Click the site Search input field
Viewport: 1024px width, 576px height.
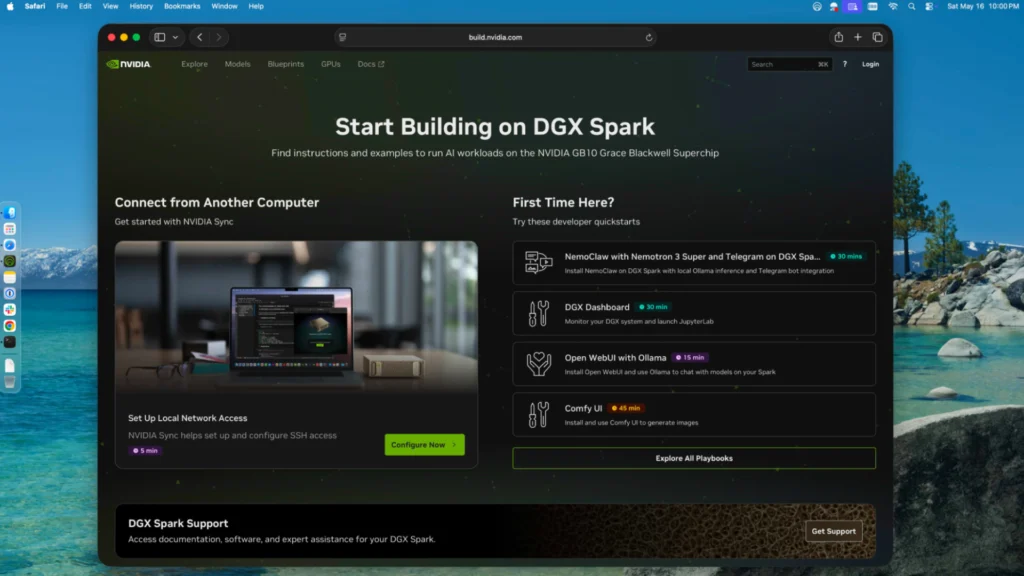tap(790, 64)
